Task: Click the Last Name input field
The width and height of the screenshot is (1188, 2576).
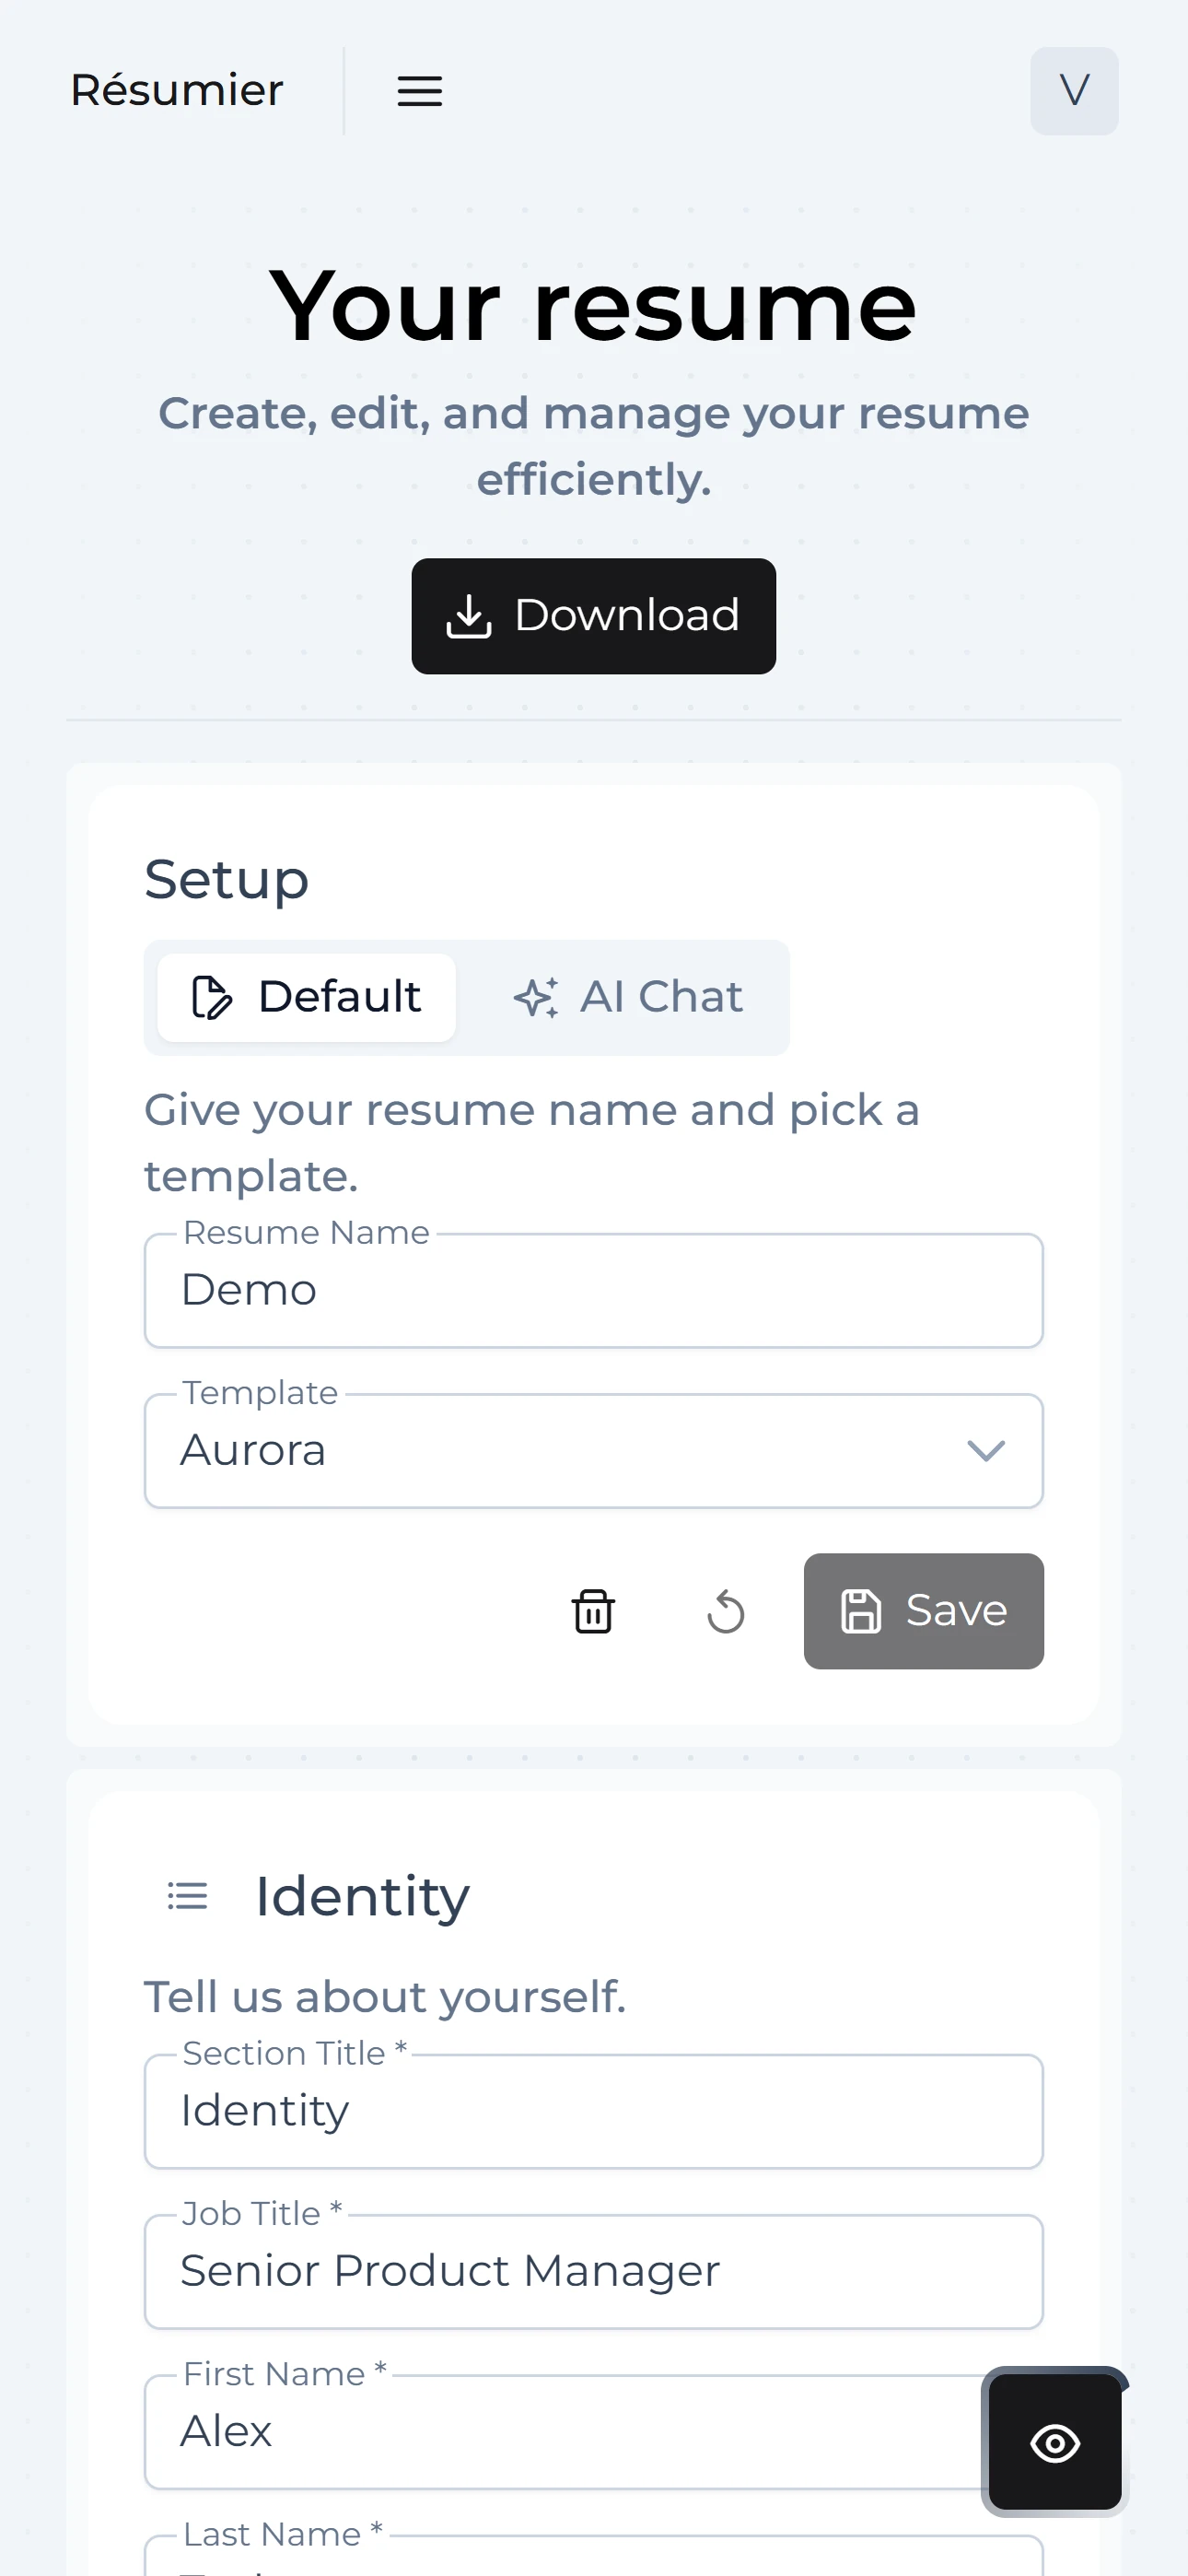Action: coord(593,2562)
